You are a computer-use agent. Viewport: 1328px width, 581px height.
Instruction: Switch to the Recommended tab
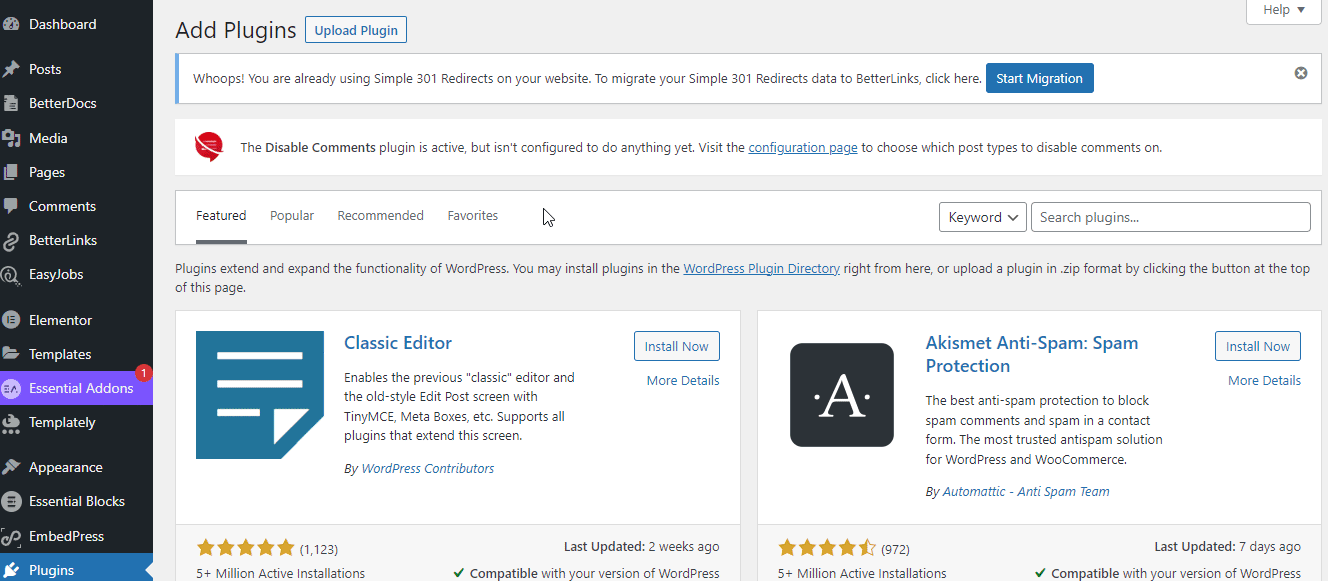click(381, 216)
